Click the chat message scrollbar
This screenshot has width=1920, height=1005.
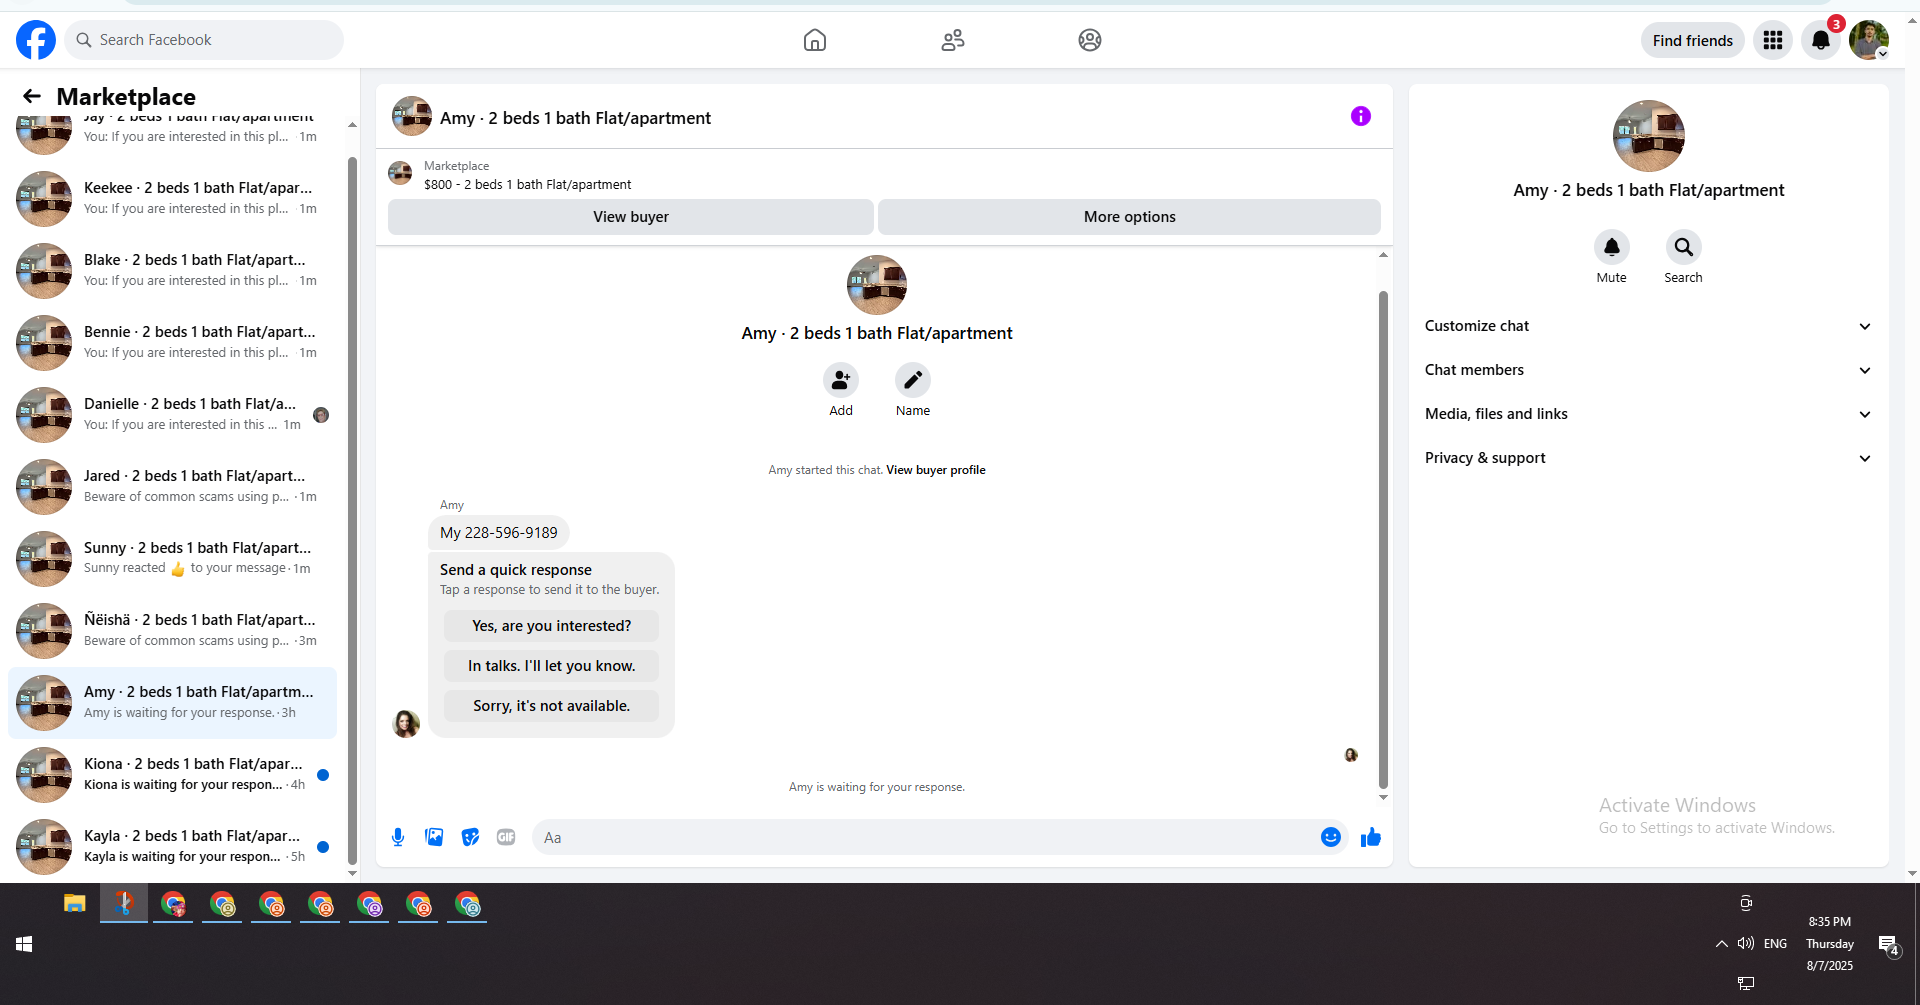click(1383, 540)
